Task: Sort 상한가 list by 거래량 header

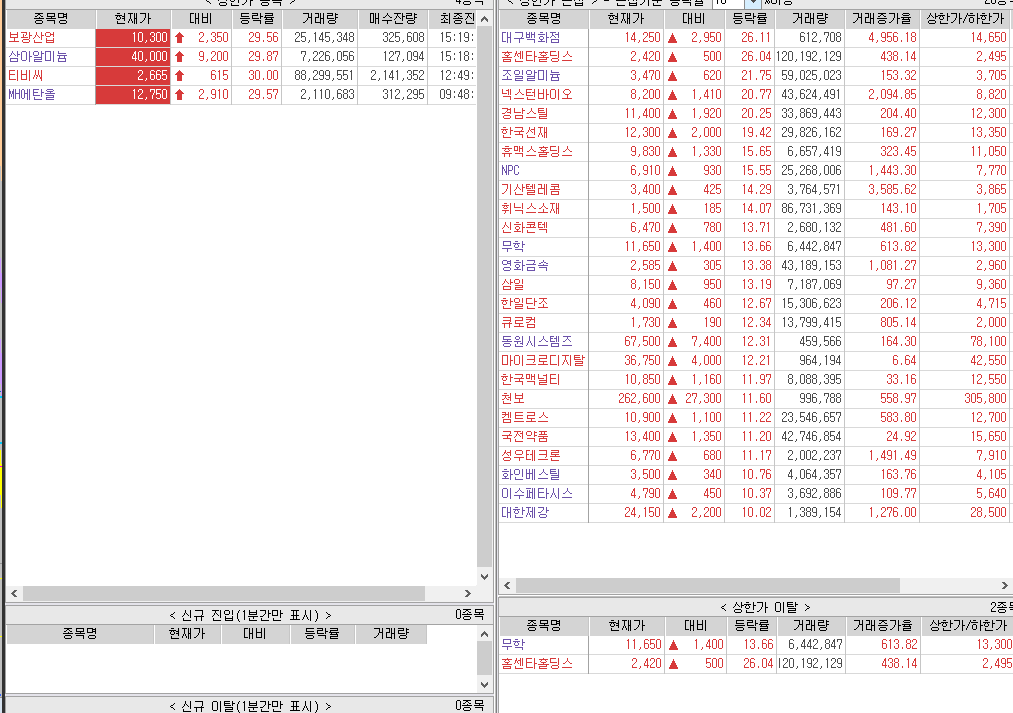Action: 320,19
